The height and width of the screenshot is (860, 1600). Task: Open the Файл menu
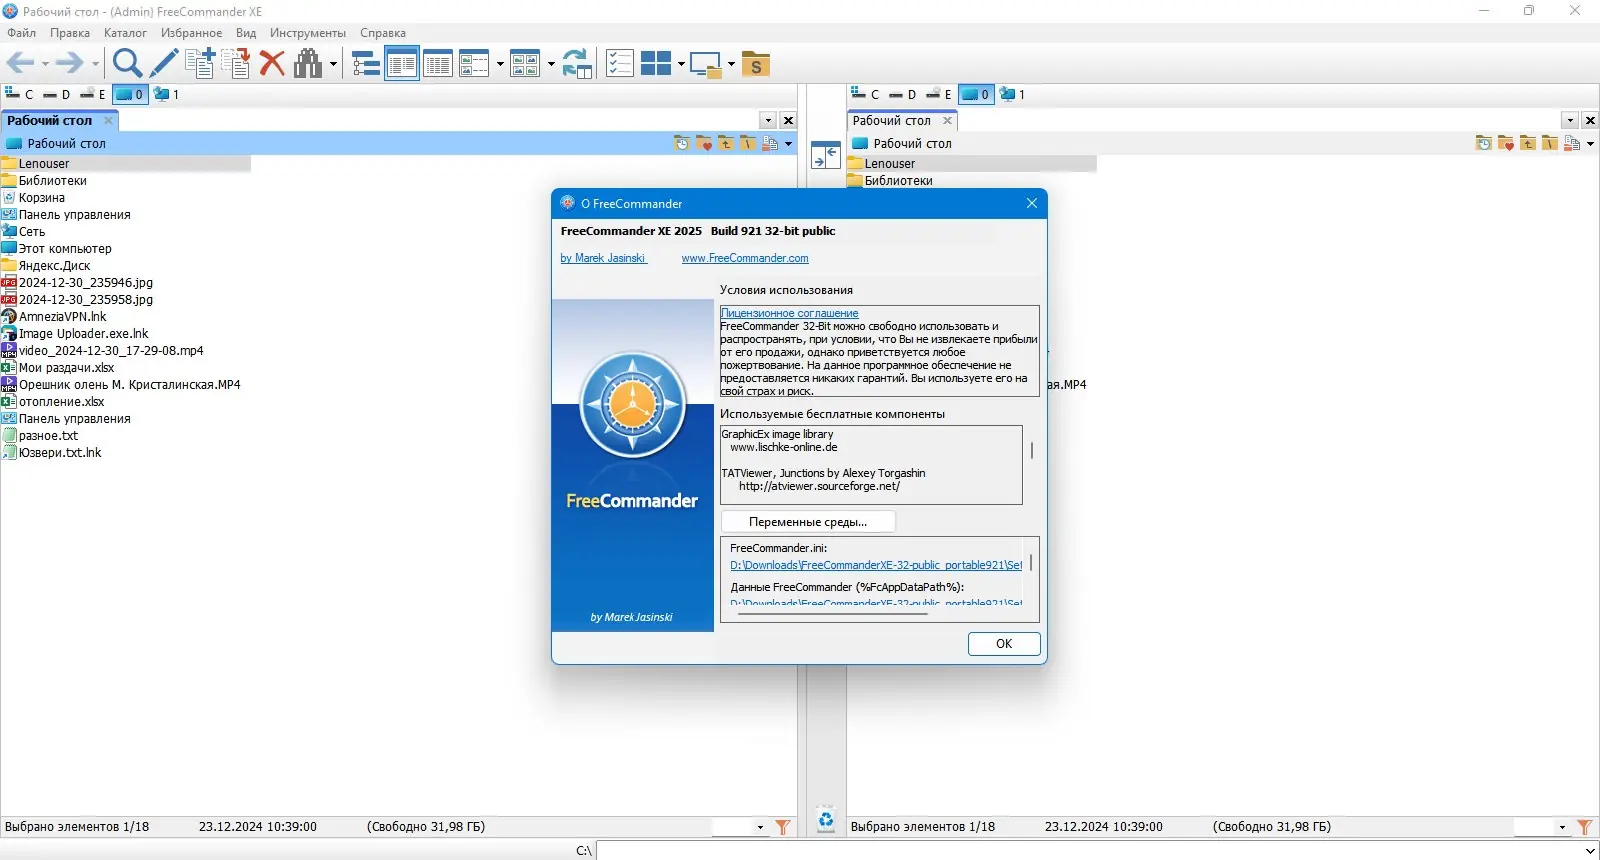(21, 33)
